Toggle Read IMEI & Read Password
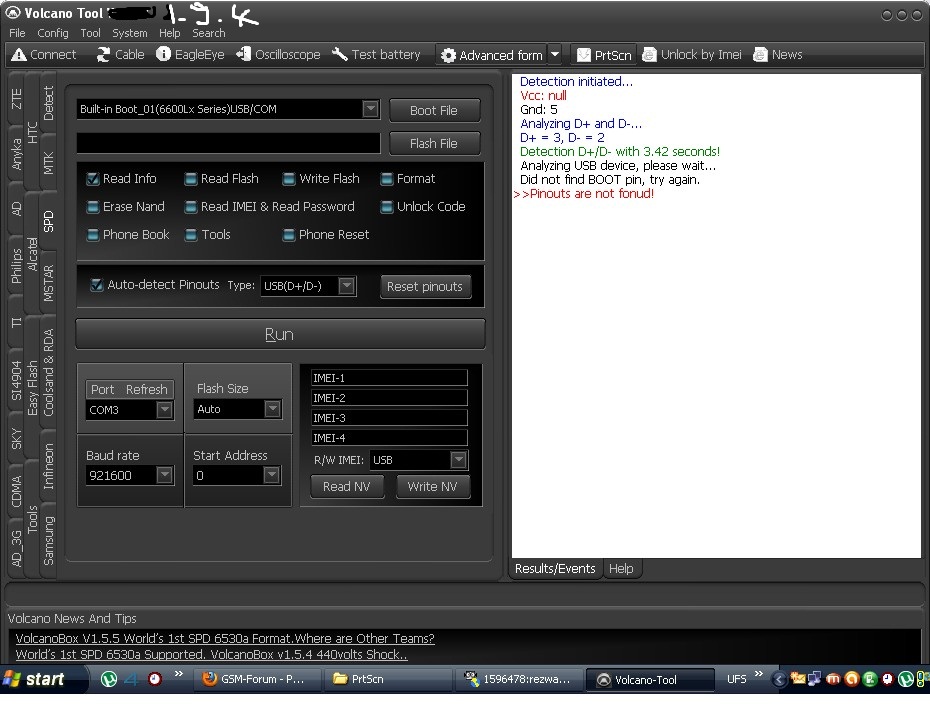 pyautogui.click(x=191, y=206)
